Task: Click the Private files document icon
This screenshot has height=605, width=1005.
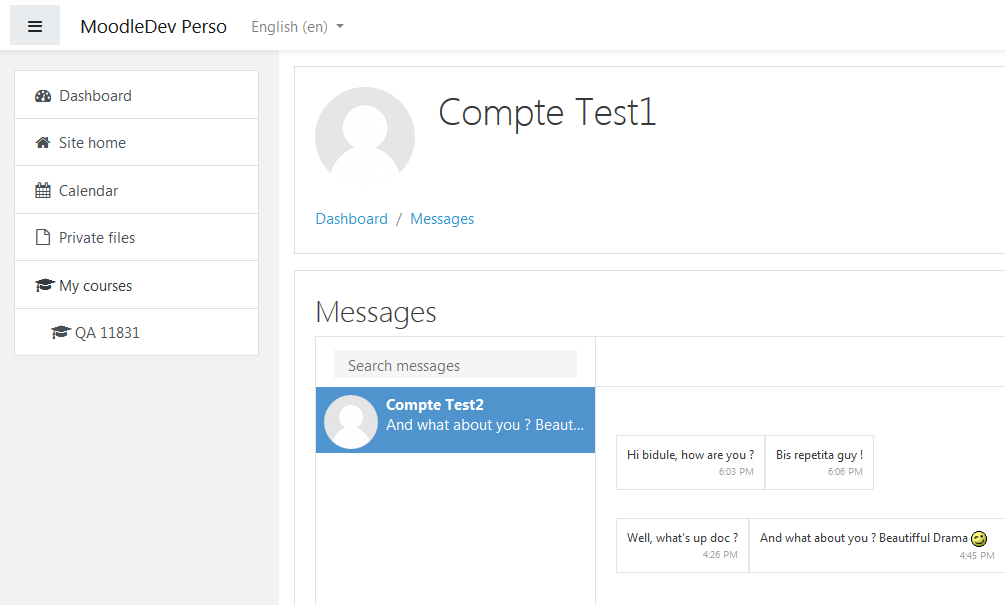Action: (x=43, y=237)
